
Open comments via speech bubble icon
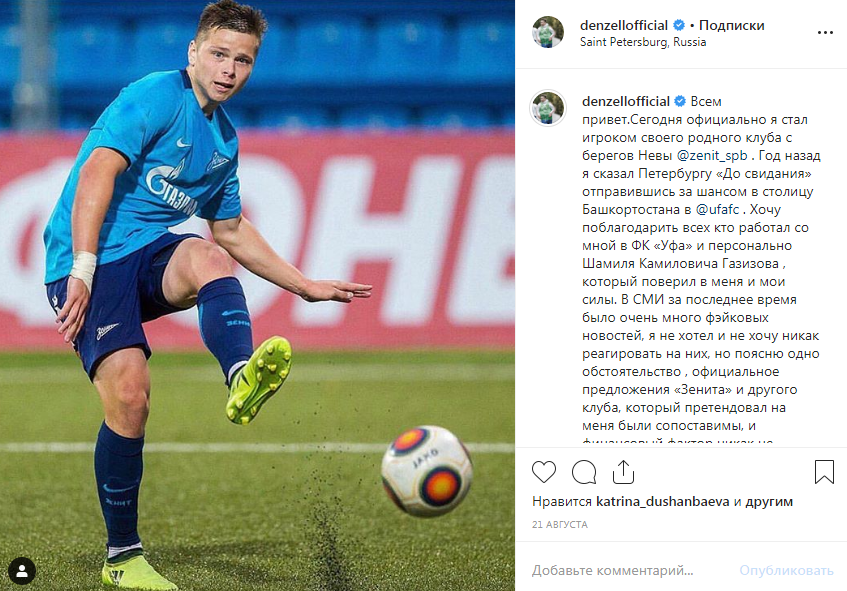tap(584, 472)
